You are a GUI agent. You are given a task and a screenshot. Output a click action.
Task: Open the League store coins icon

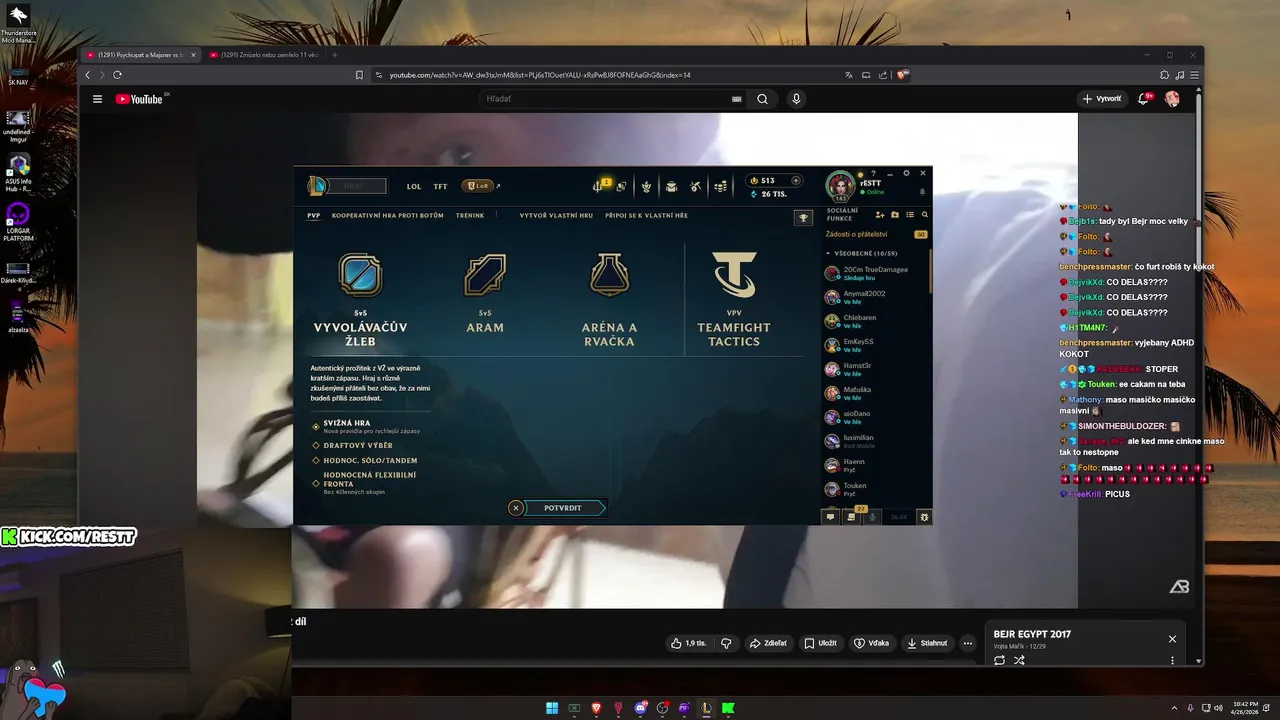coord(720,186)
